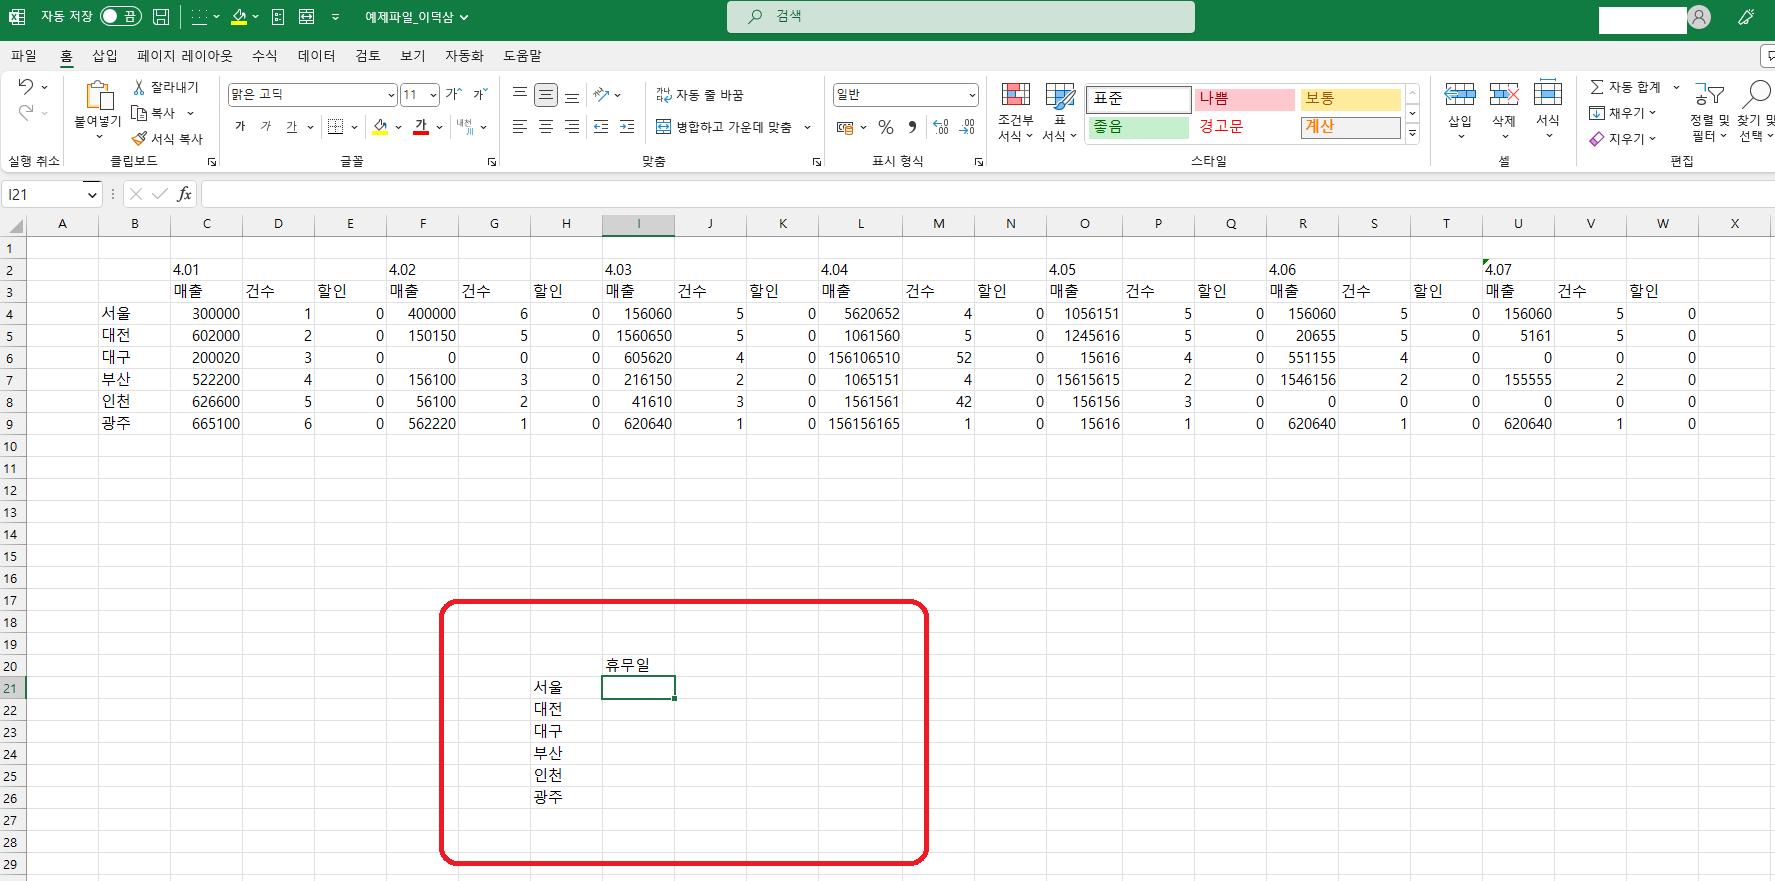Align text left

[520, 126]
